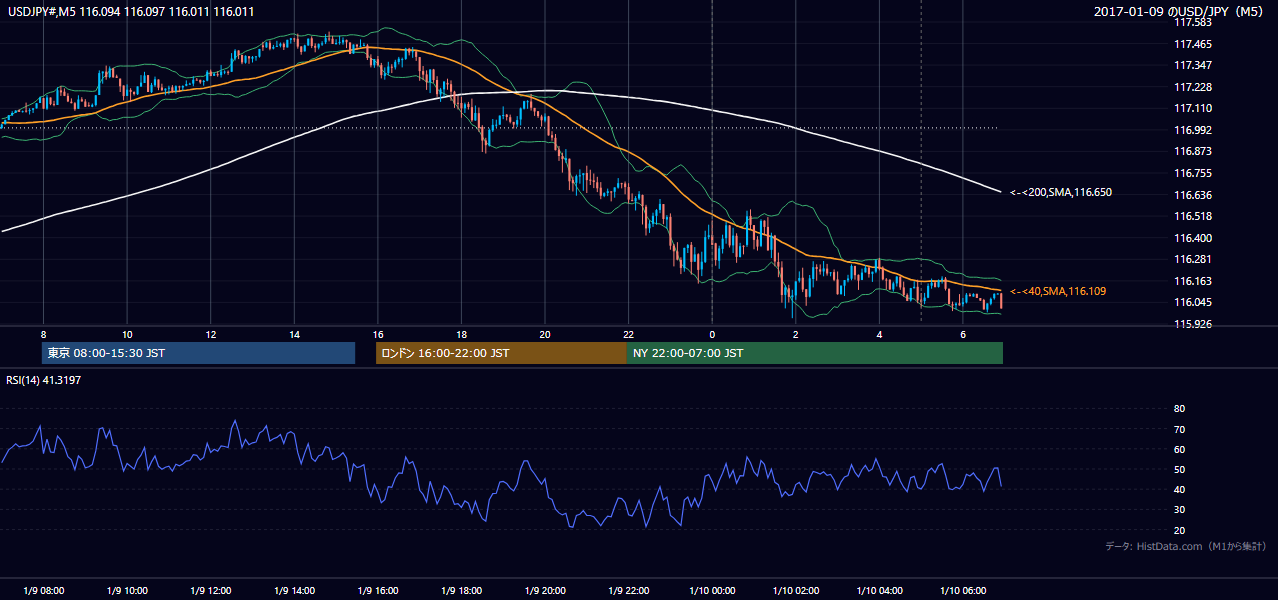The height and width of the screenshot is (600, 1278).
Task: Click the 116.873 price axis label
Action: coord(1193,151)
